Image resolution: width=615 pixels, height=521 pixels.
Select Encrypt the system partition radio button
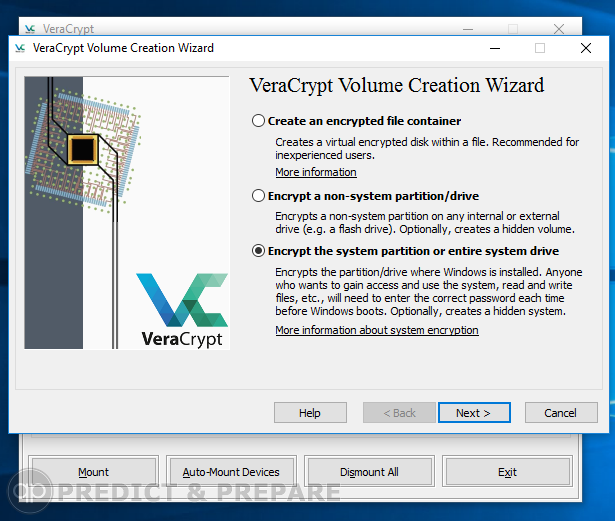[x=258, y=251]
